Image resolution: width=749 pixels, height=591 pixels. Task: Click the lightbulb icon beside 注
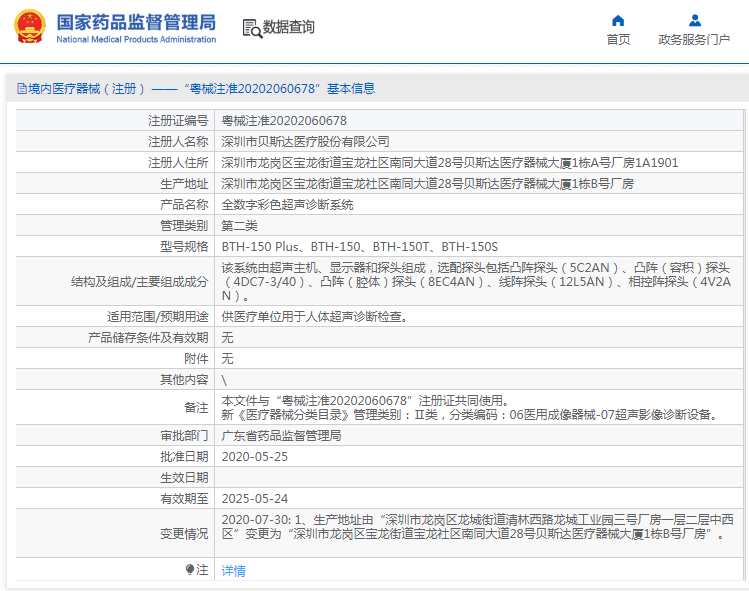click(190, 569)
